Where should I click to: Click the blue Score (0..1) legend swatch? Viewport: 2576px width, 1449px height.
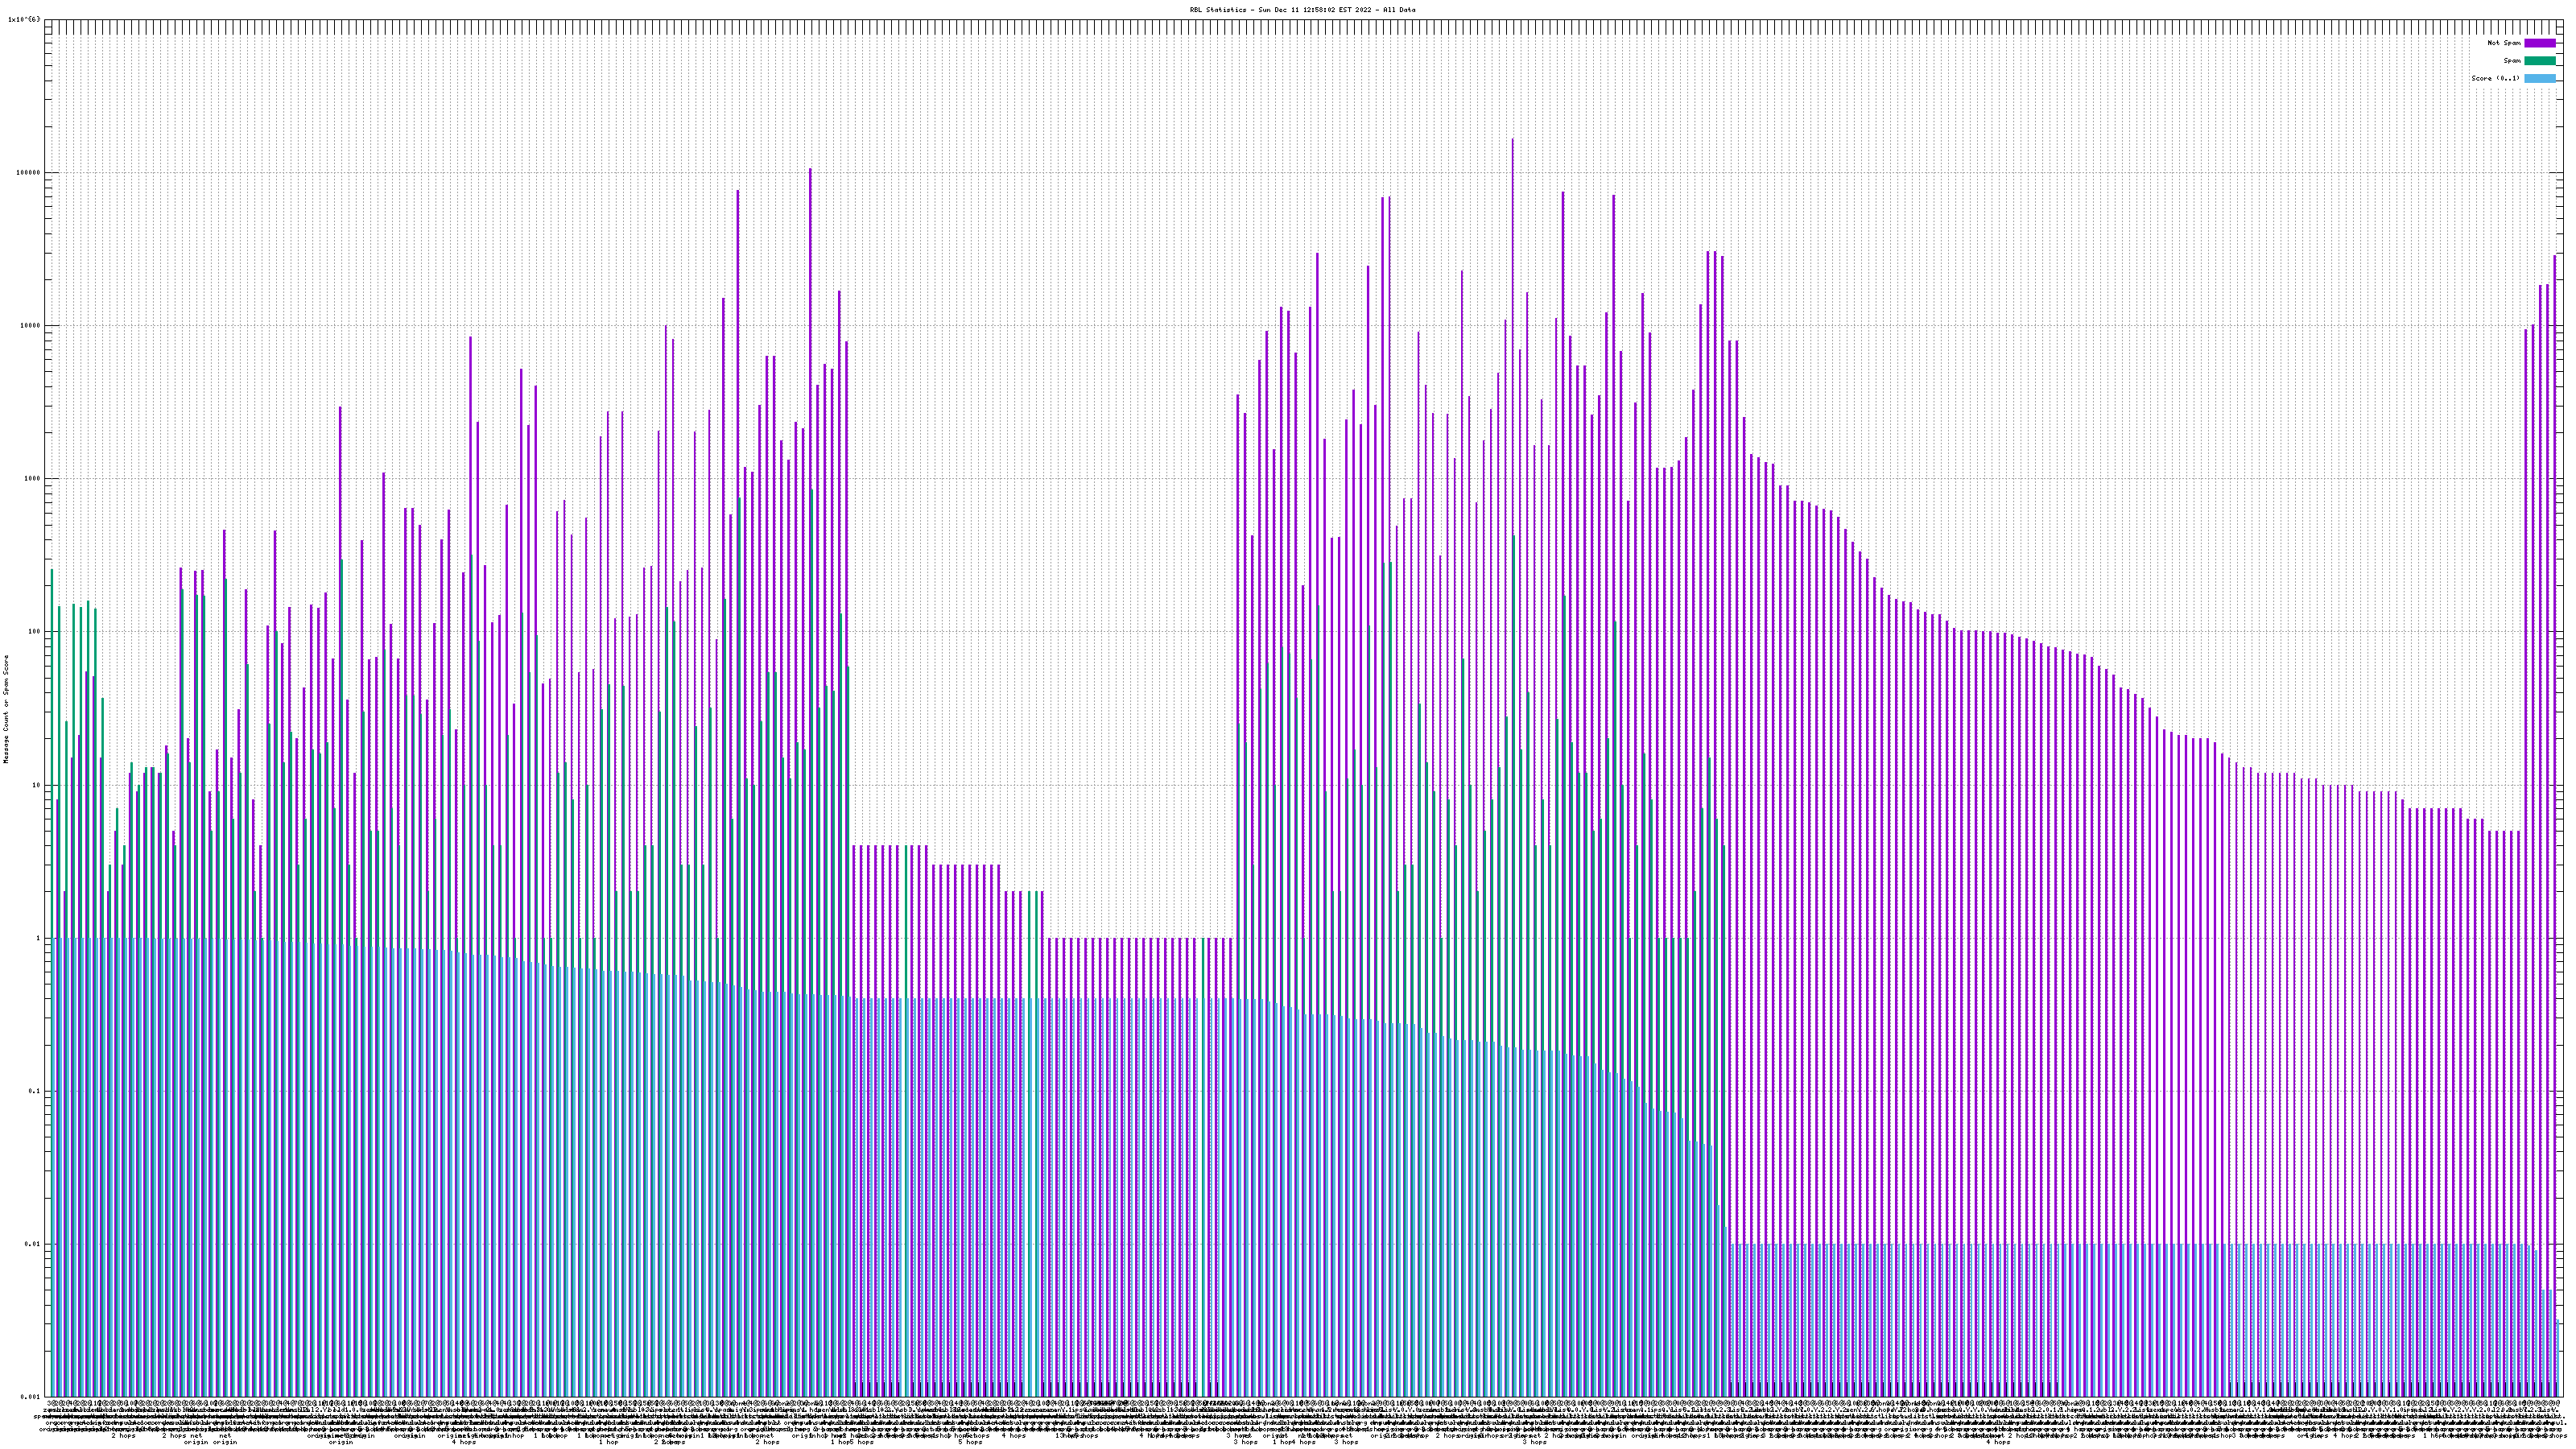coord(2539,78)
